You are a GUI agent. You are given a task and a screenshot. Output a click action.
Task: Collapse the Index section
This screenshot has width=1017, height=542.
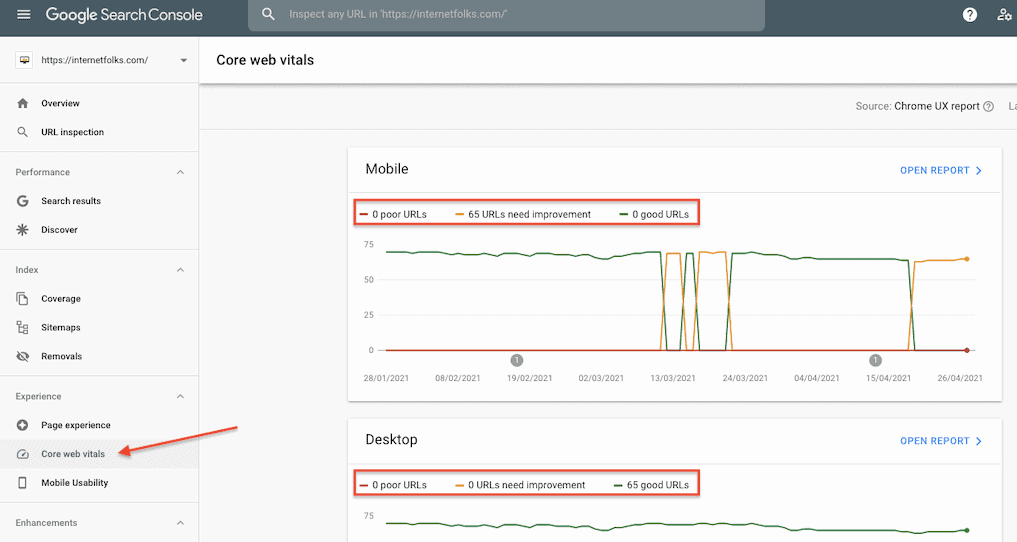(180, 270)
